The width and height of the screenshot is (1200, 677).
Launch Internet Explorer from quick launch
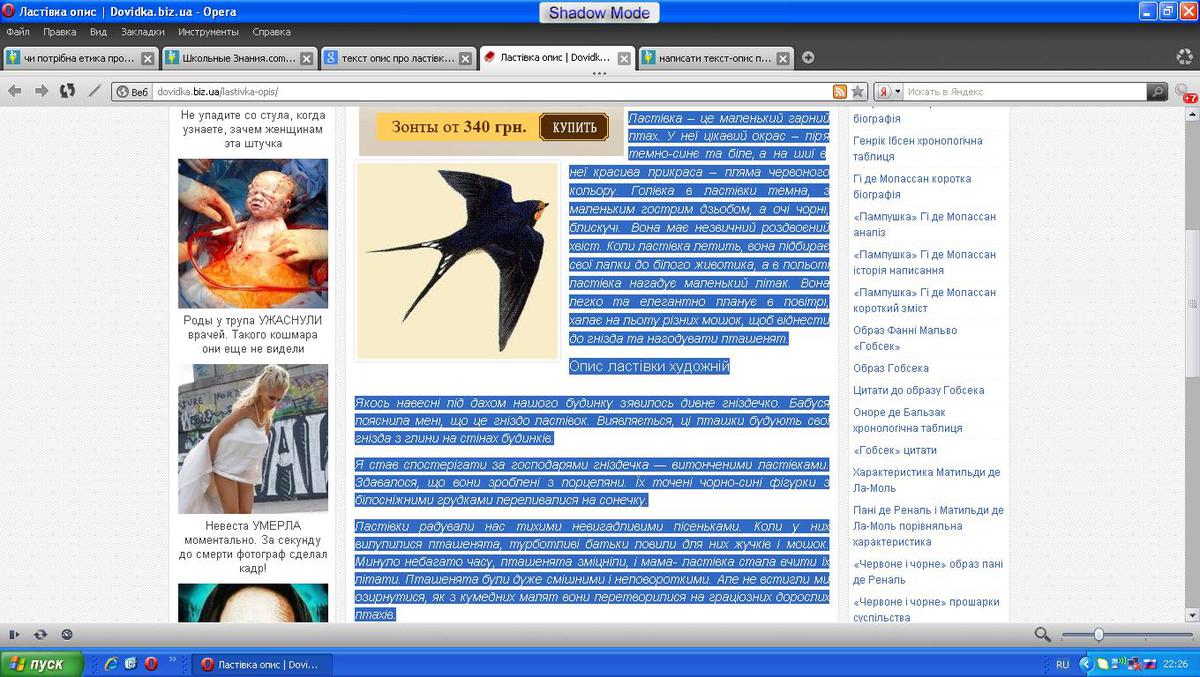coord(111,664)
